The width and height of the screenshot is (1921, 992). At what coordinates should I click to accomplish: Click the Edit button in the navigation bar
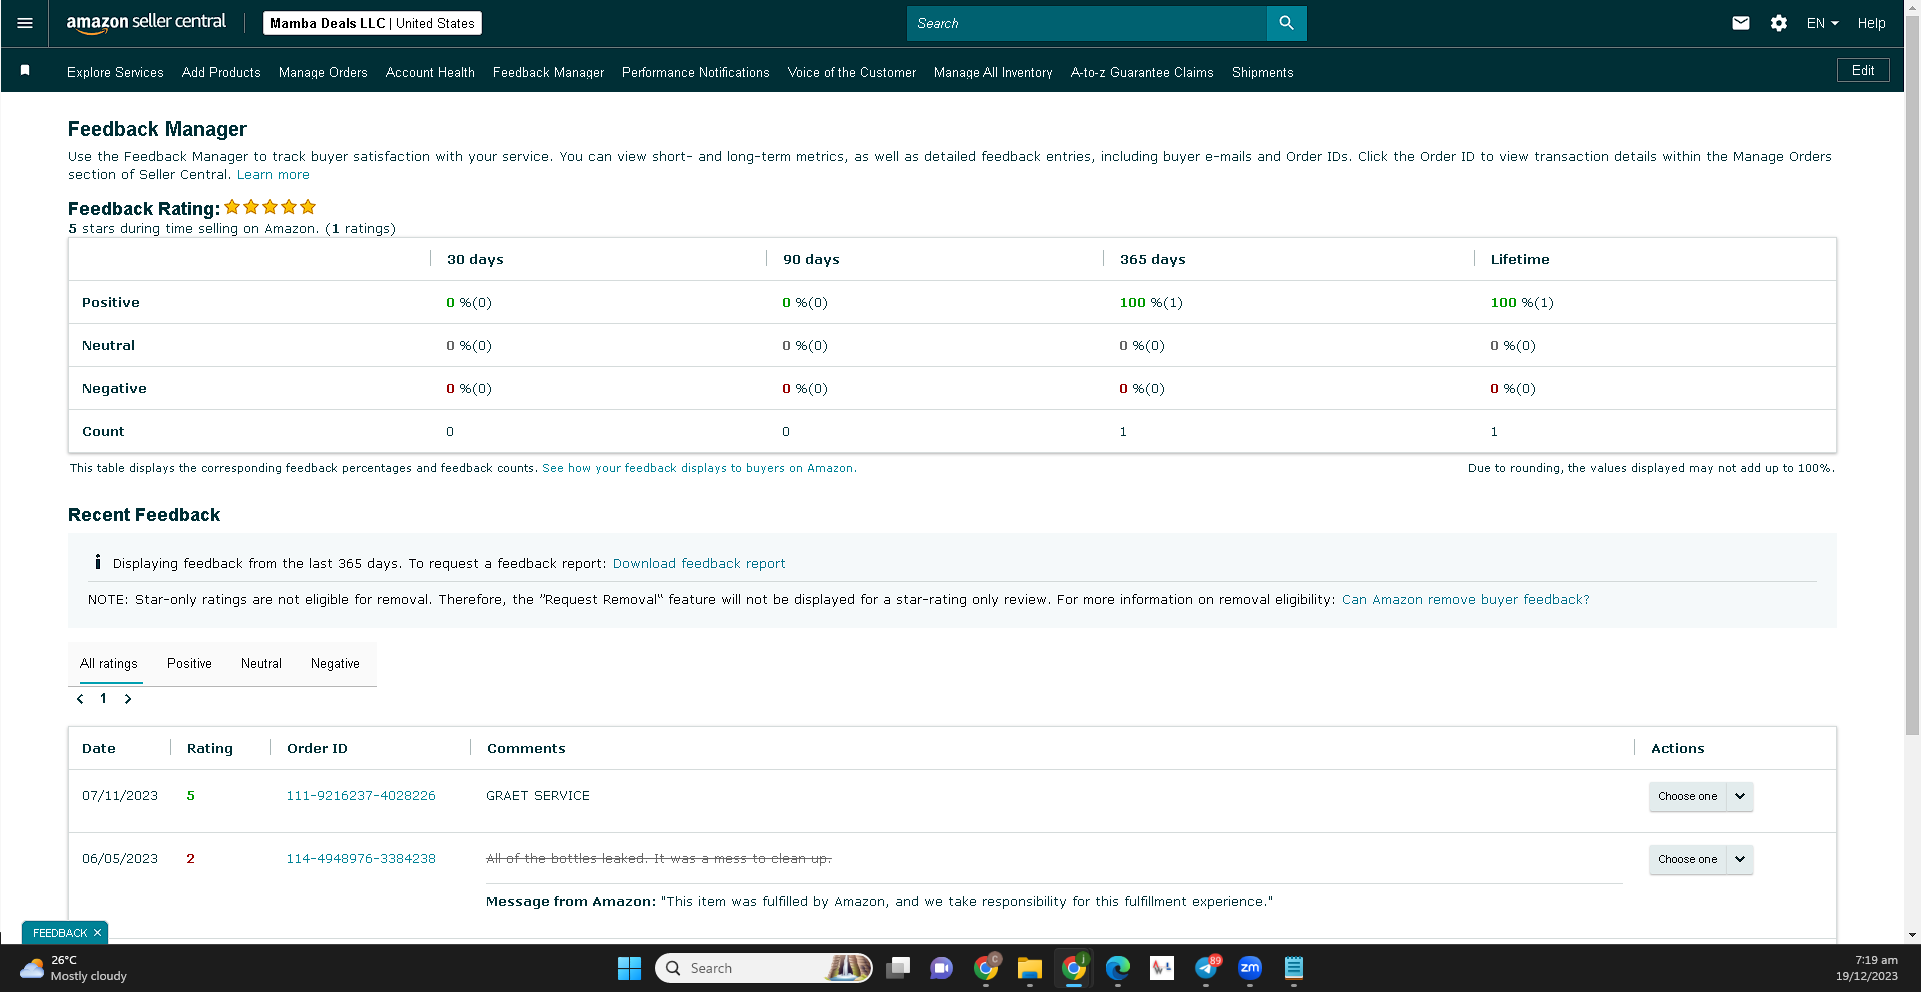tap(1863, 70)
